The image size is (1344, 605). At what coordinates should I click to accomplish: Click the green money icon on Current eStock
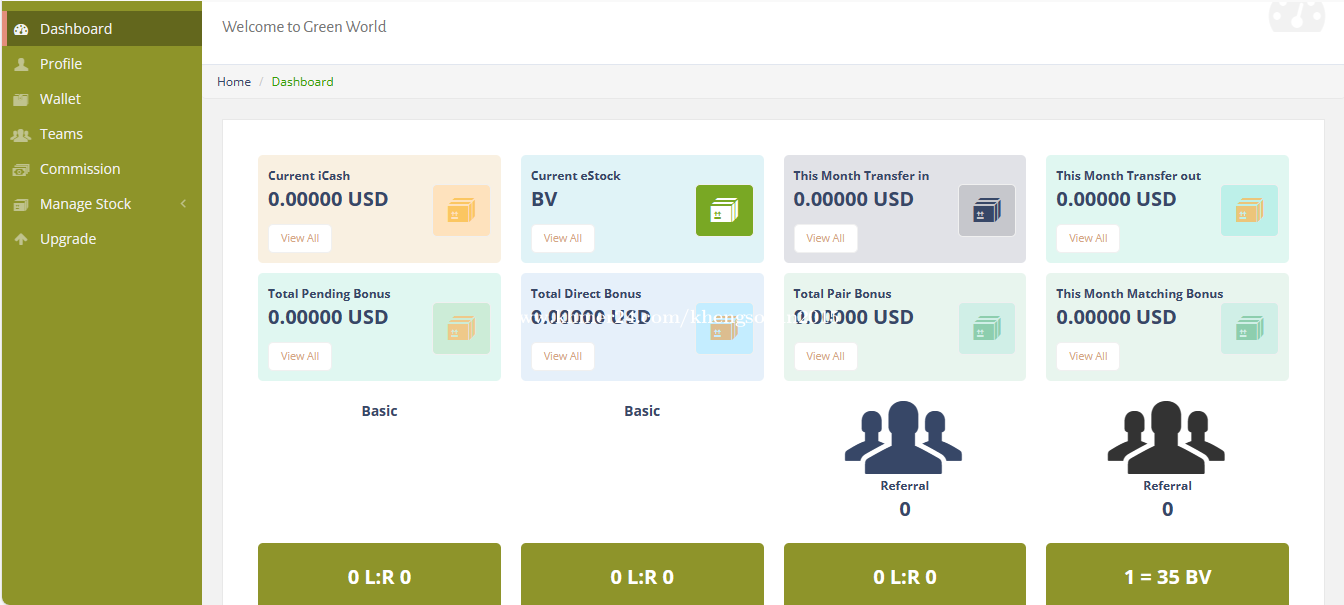724,210
